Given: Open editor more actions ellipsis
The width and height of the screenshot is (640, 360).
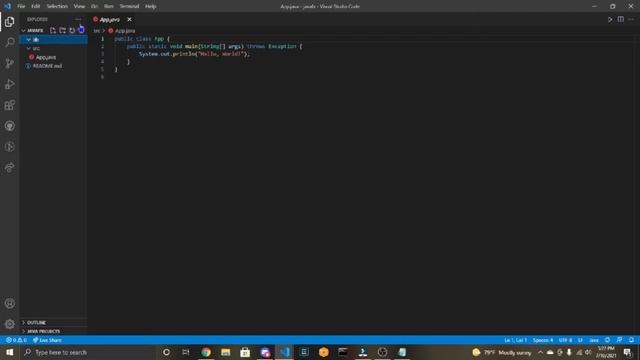Looking at the screenshot, I should [631, 19].
